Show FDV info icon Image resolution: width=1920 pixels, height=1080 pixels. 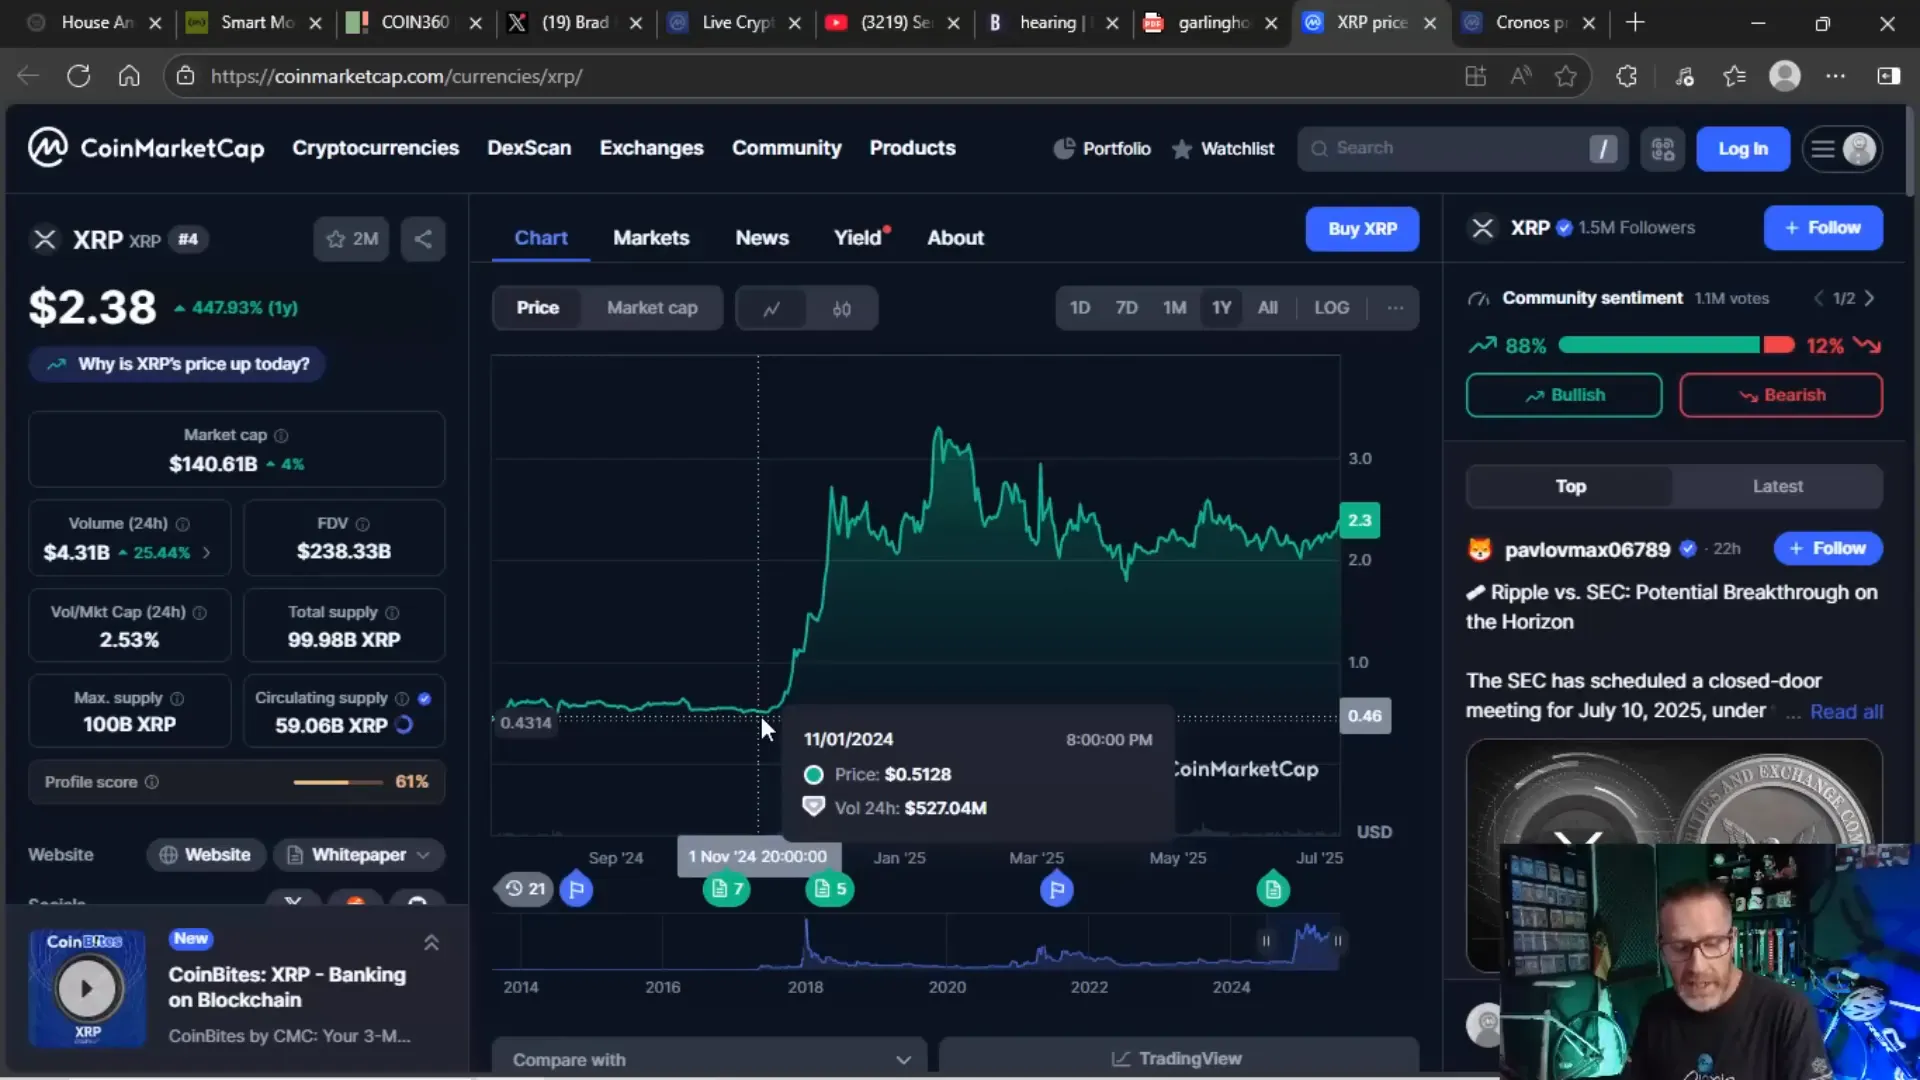point(363,524)
